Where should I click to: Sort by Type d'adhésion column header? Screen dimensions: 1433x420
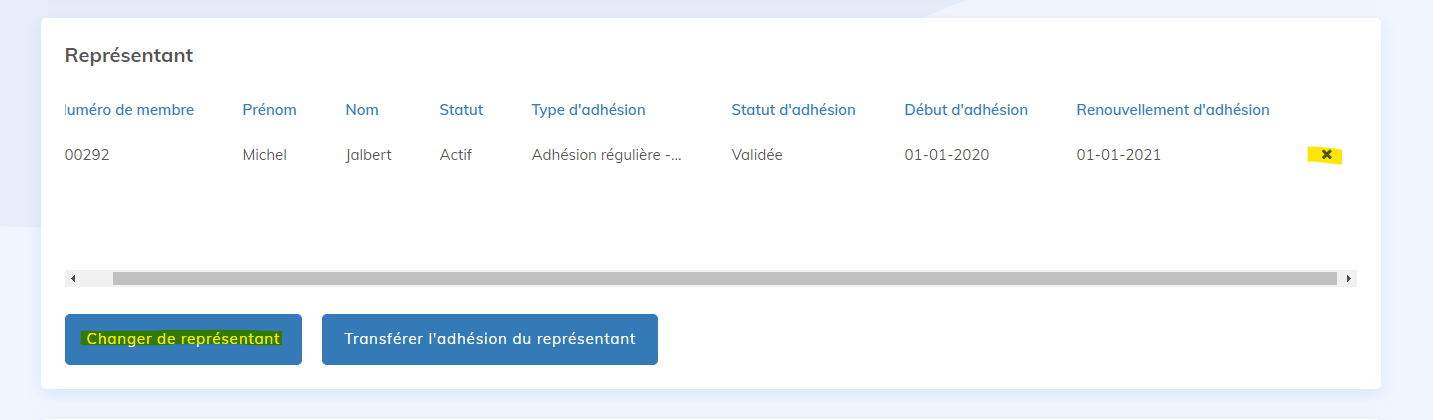tap(588, 110)
